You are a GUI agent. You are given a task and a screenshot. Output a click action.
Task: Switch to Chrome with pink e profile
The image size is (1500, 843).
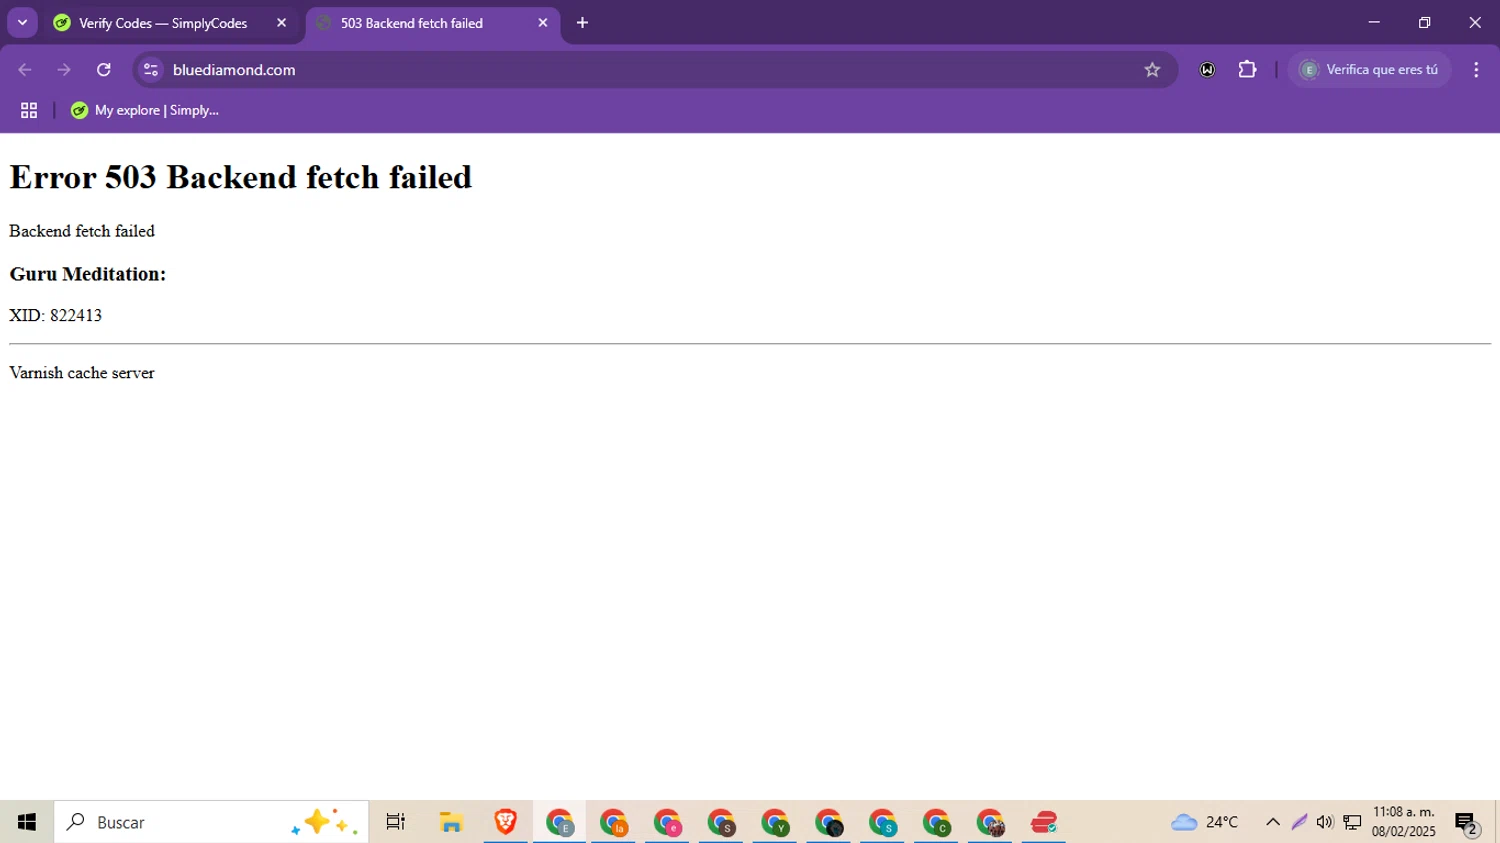tap(667, 822)
